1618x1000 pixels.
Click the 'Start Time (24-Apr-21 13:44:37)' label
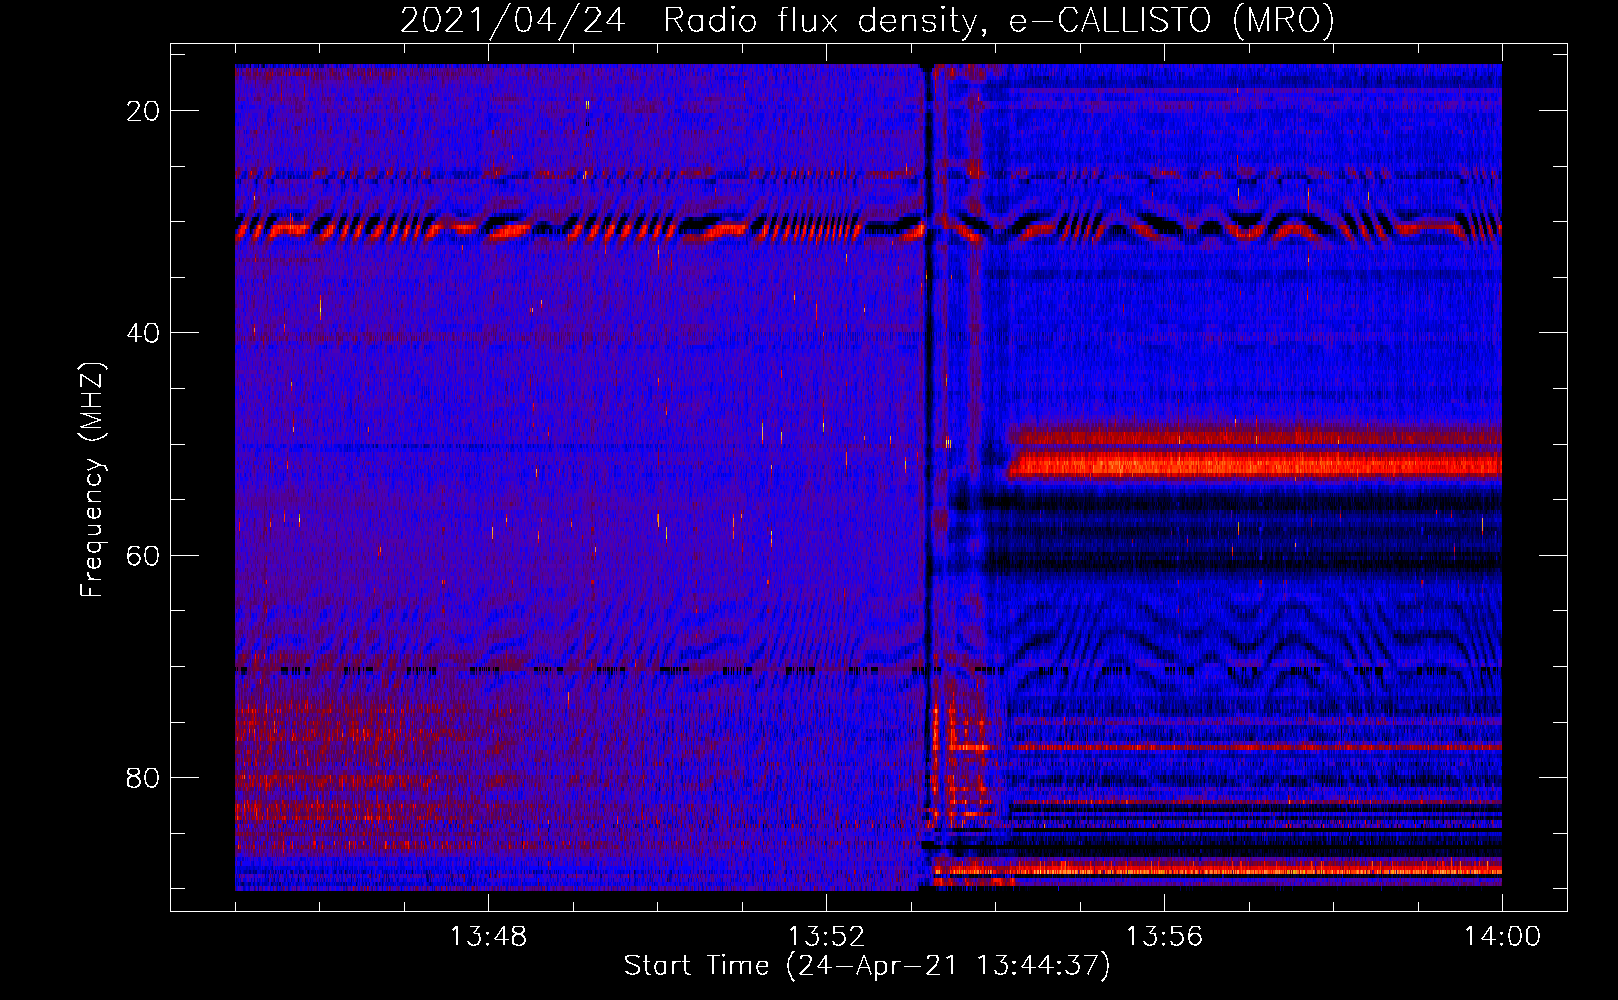[867, 966]
